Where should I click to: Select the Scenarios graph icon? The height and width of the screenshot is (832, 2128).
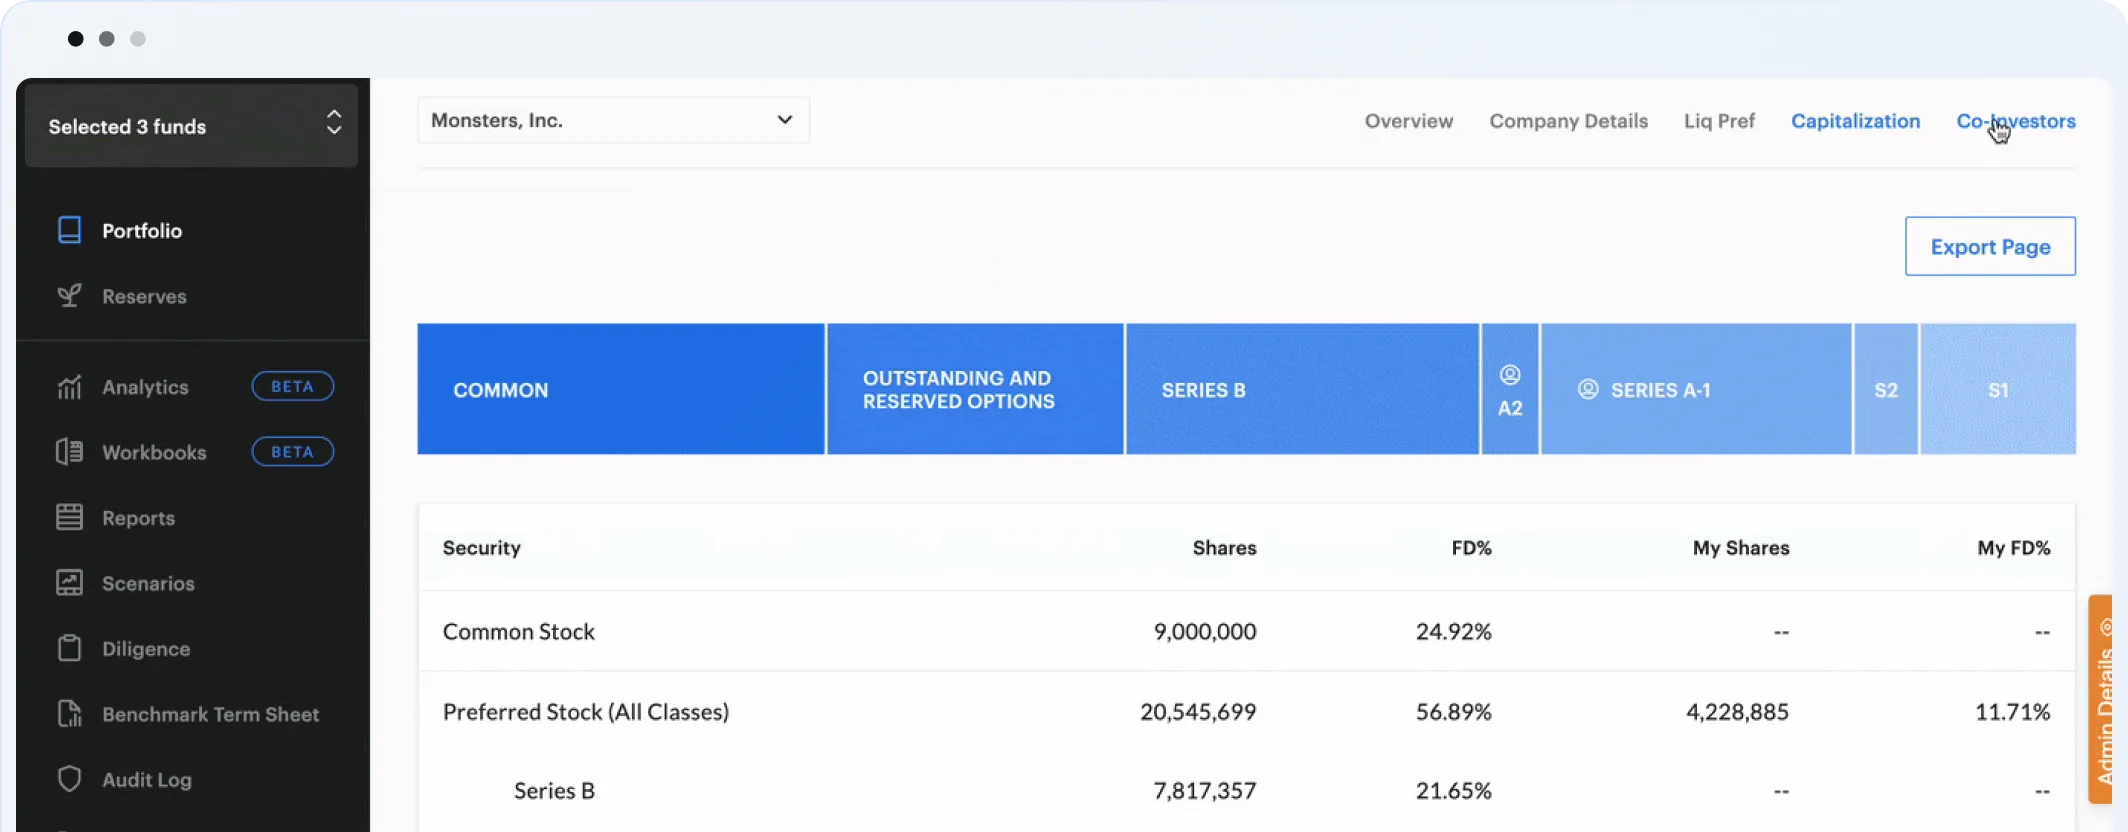(x=69, y=583)
